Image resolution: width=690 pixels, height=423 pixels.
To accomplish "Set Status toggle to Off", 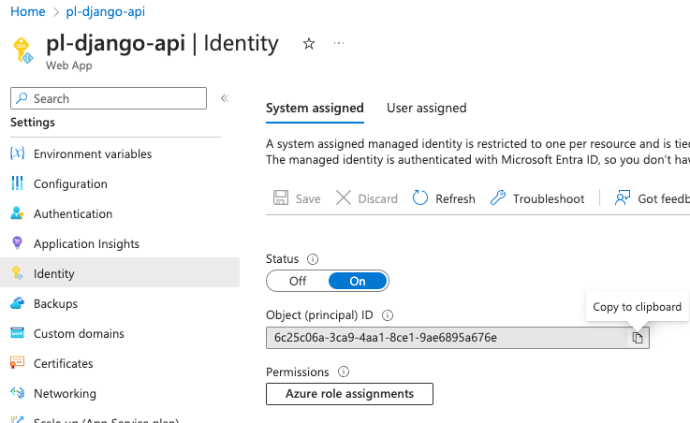I will 298,281.
